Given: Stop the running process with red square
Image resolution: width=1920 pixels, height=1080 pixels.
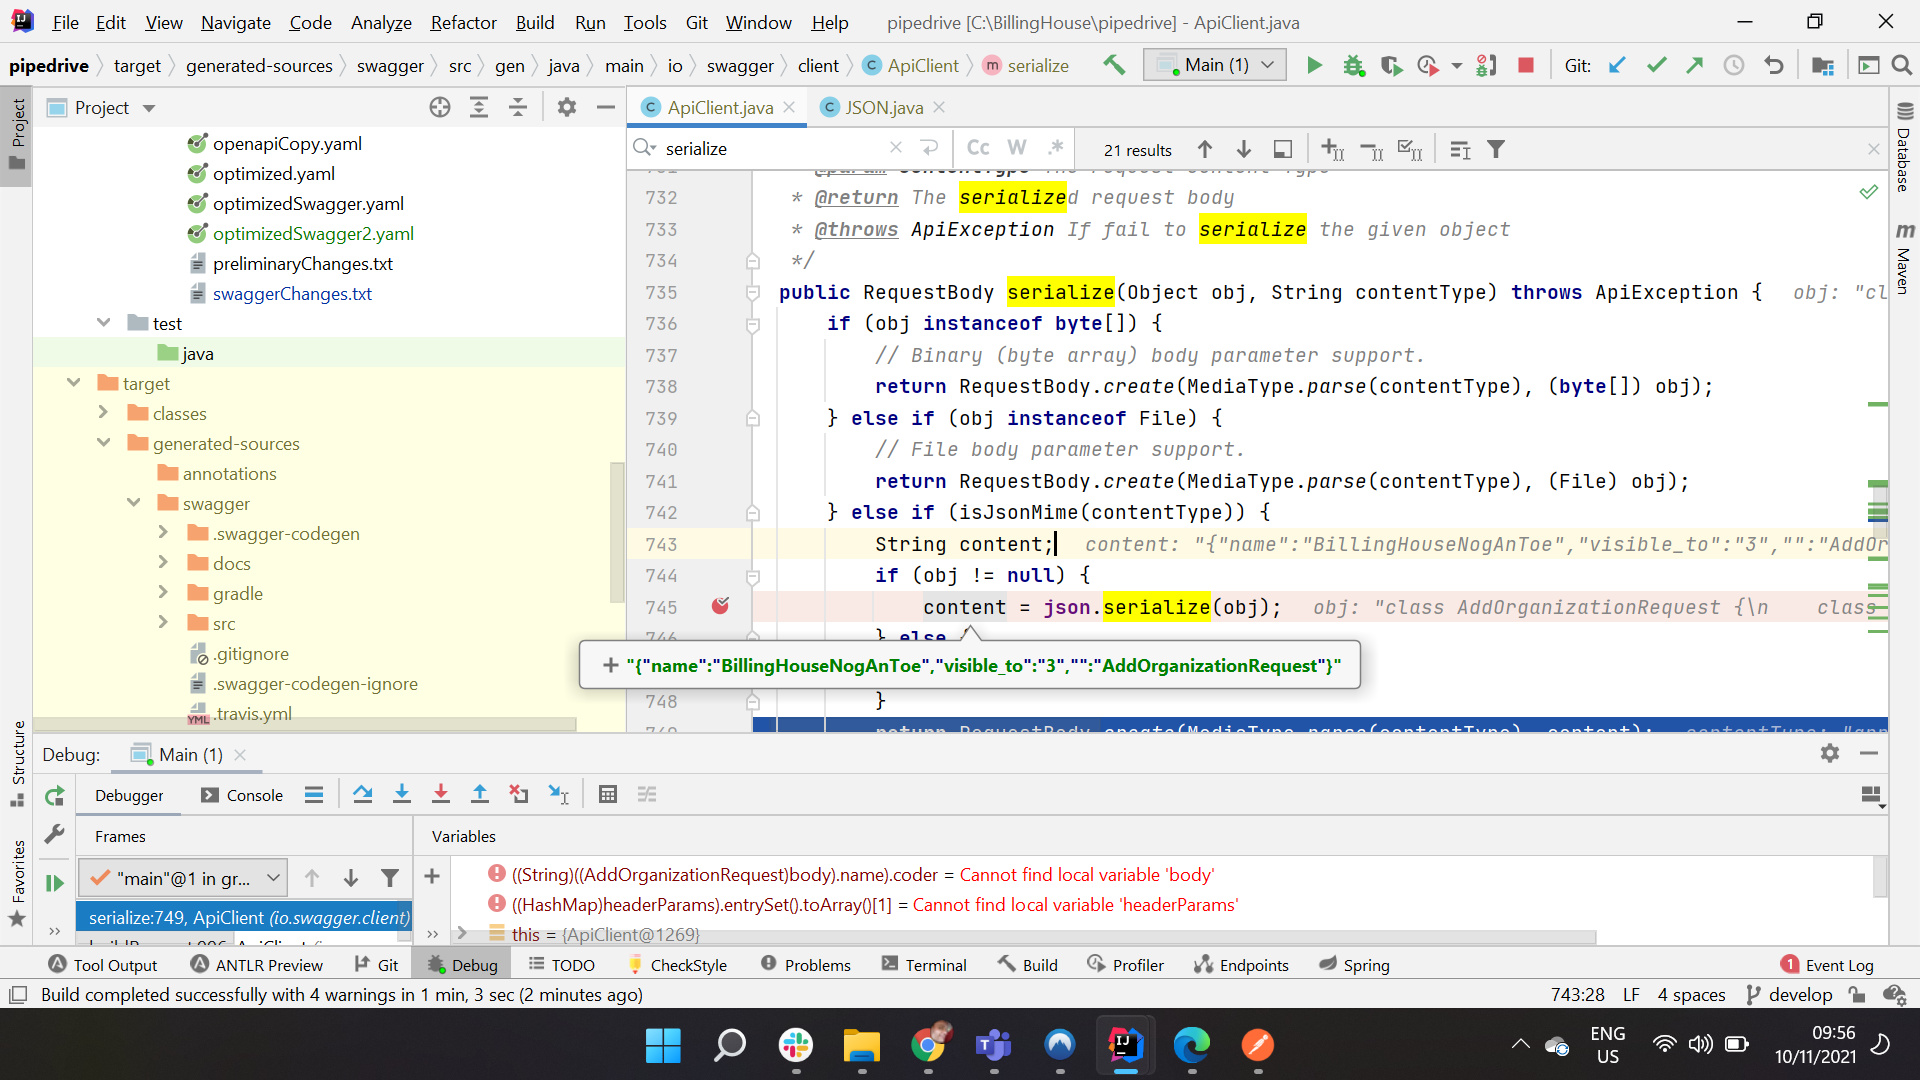Looking at the screenshot, I should [x=1526, y=66].
